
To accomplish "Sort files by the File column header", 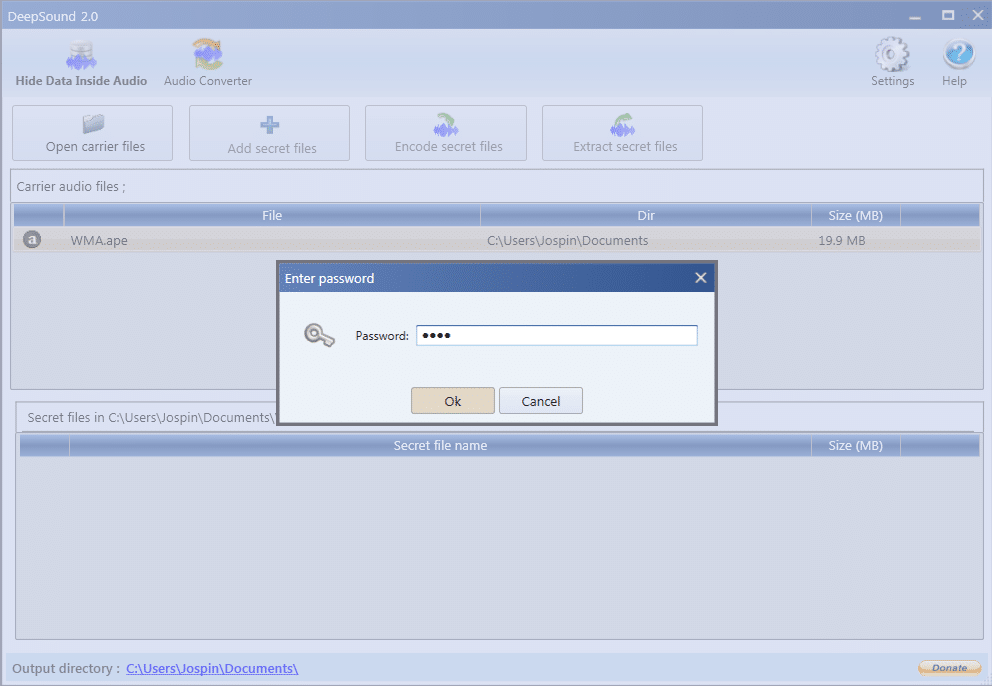I will [271, 214].
